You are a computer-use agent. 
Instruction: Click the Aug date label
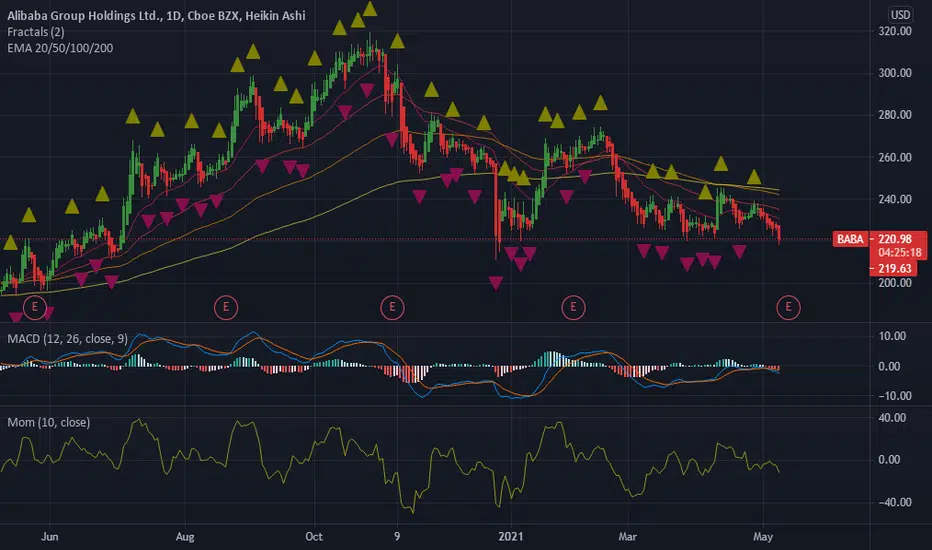coord(185,536)
